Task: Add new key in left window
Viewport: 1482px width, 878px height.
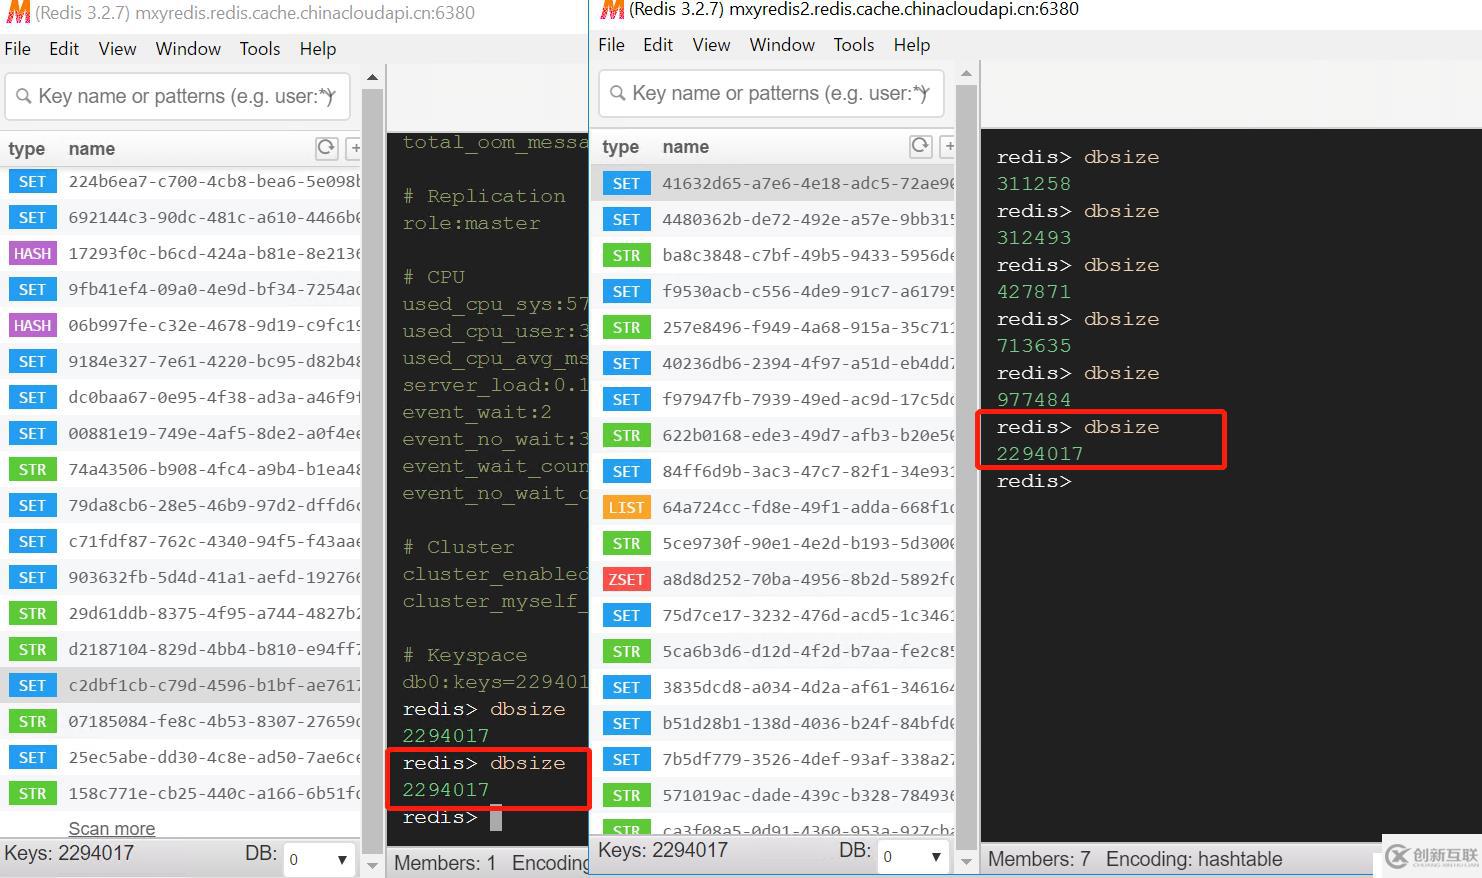Action: coord(353,148)
